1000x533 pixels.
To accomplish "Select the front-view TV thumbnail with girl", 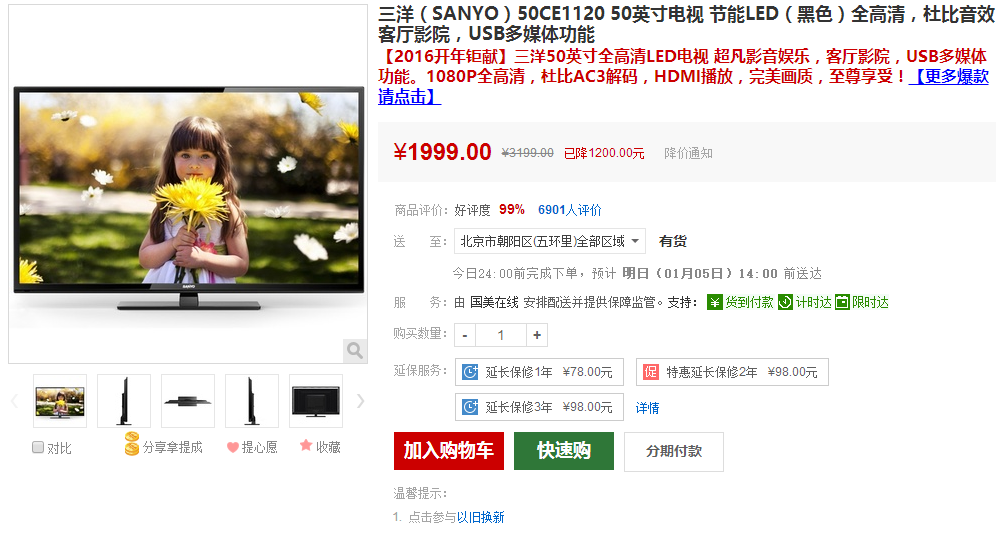I will click(x=60, y=401).
